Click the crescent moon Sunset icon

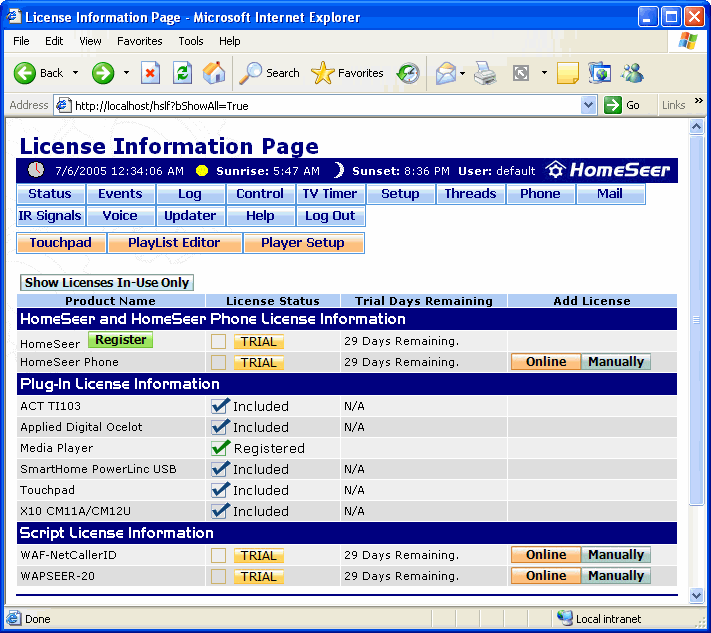pos(339,170)
